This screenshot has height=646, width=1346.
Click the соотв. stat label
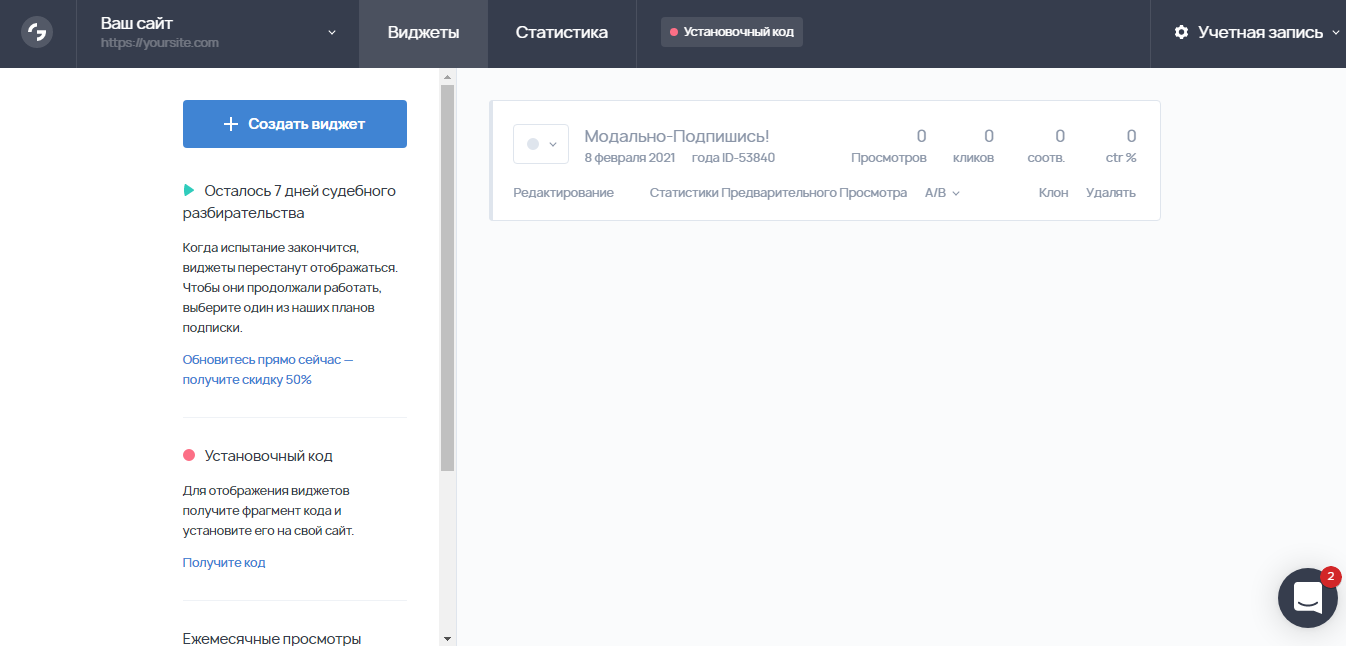pos(1046,158)
